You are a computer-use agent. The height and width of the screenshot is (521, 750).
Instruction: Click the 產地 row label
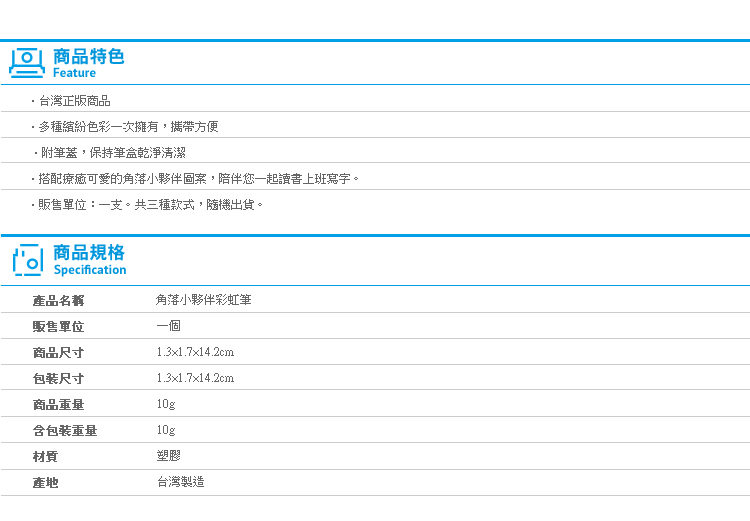click(45, 482)
